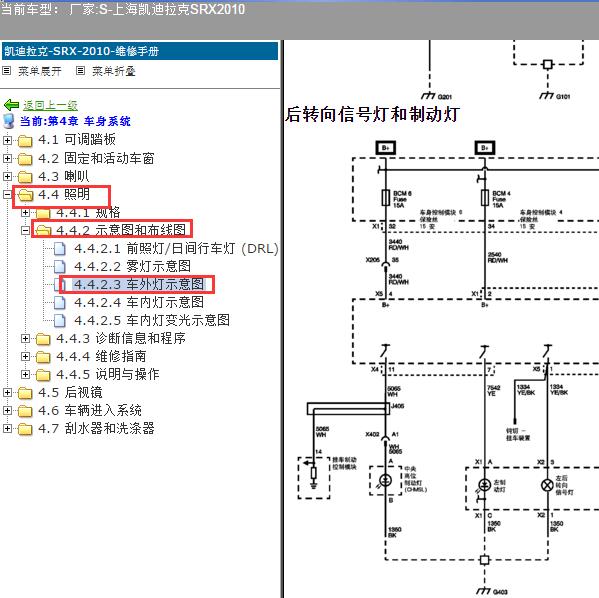Click the 后转向信号灯和制动灯 diagram title
The height and width of the screenshot is (598, 599).
tap(372, 114)
